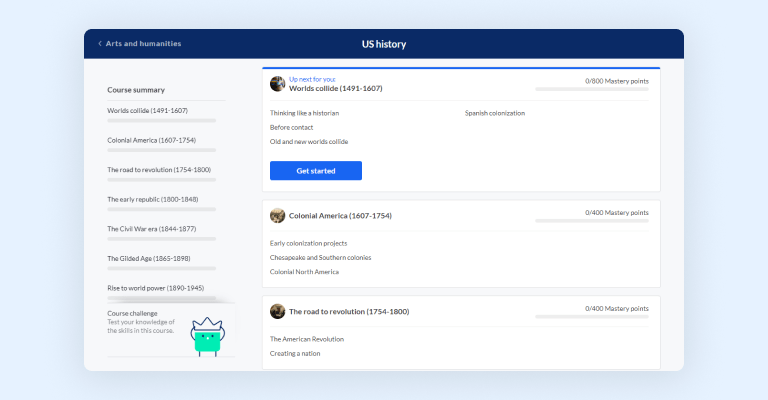768x400 pixels.
Task: Open The Gilded Age (1865-1898) sidebar unit
Action: click(148, 258)
